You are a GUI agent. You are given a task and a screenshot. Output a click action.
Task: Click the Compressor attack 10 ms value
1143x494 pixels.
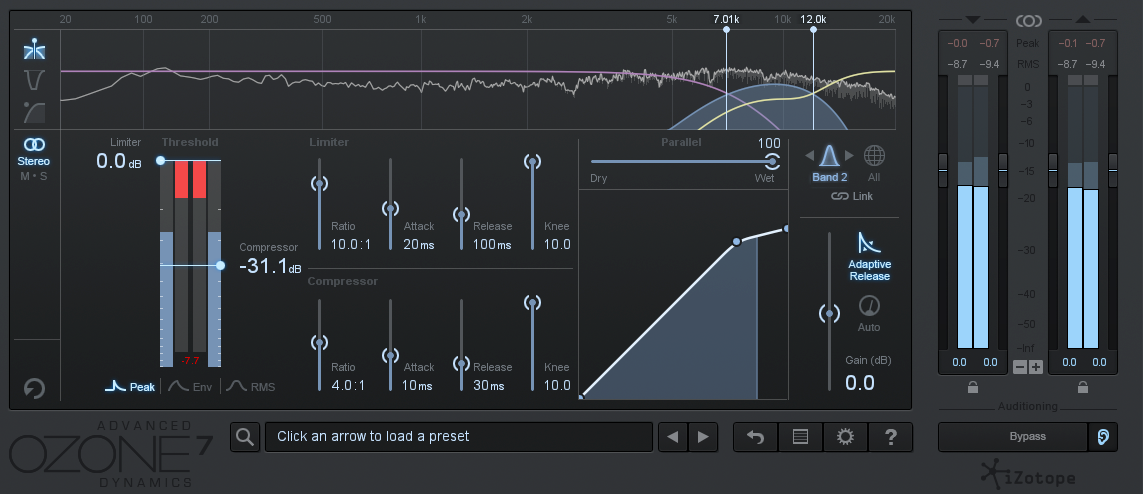[418, 385]
